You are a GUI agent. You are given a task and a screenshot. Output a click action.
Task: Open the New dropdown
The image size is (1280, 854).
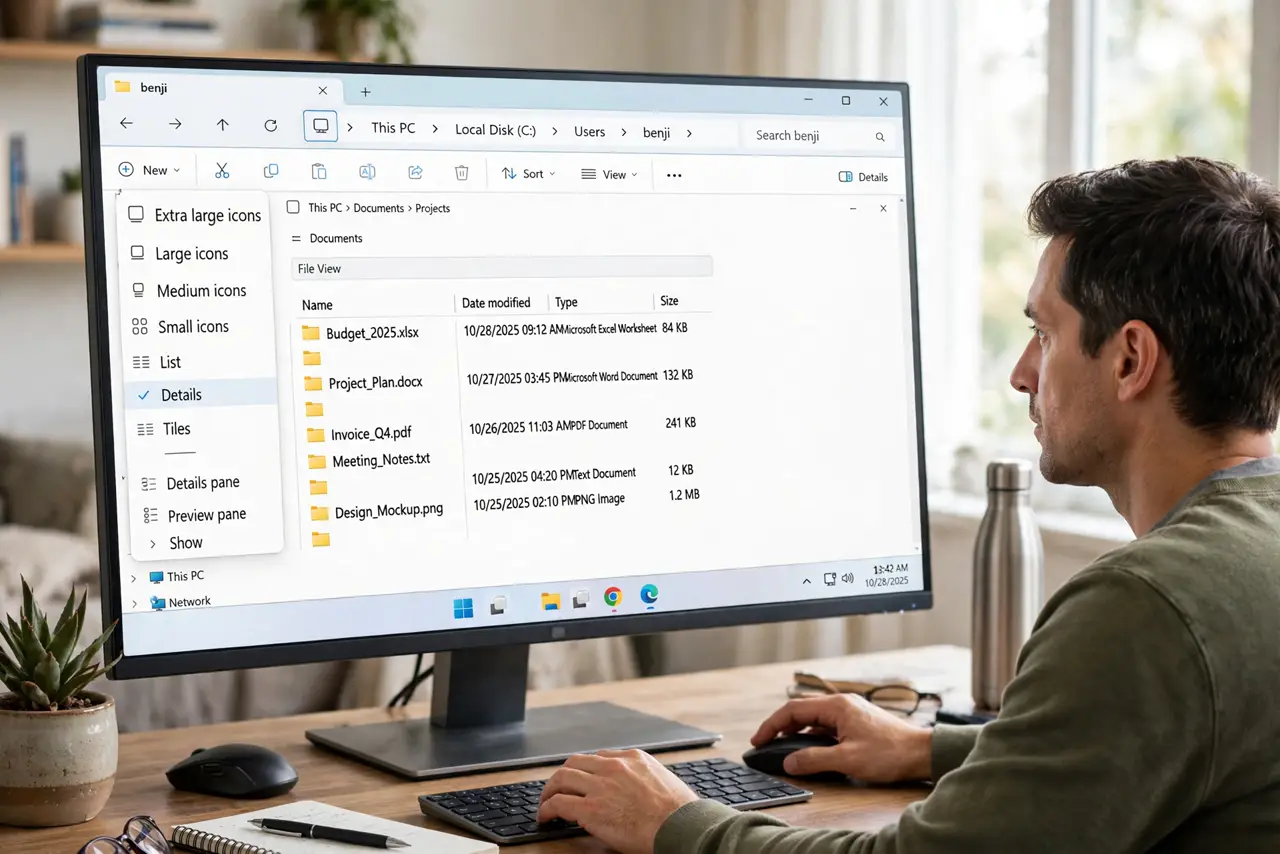[149, 170]
